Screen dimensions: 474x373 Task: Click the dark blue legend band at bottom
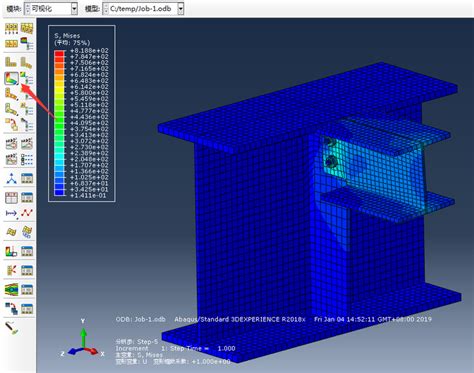click(60, 192)
